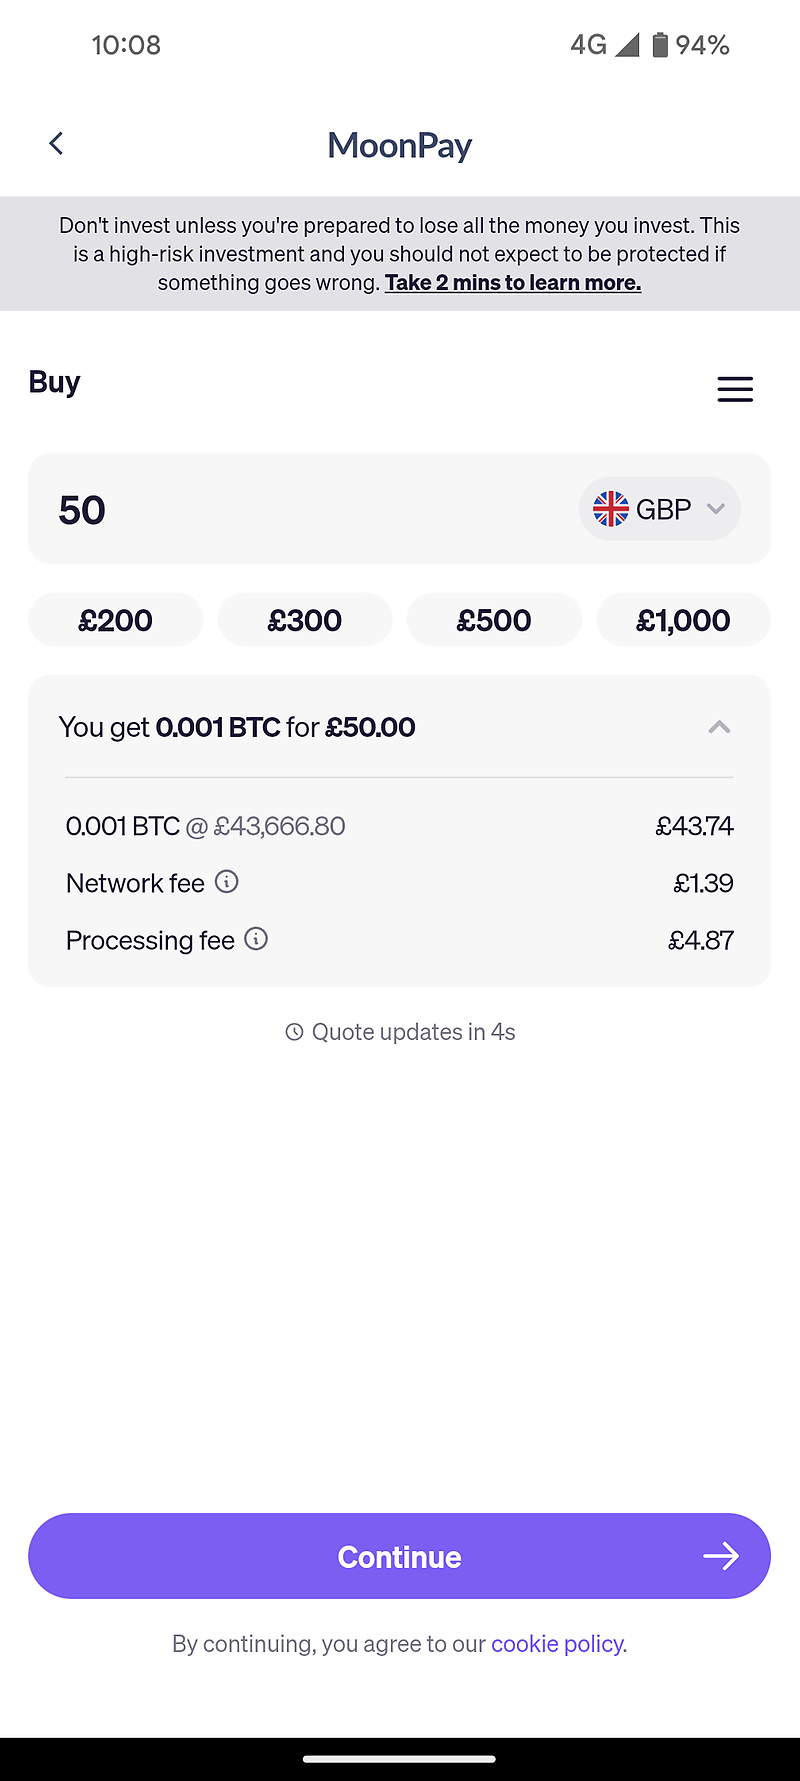Viewport: 800px width, 1781px height.
Task: Tap the Android home gesture bar
Action: click(400, 1758)
